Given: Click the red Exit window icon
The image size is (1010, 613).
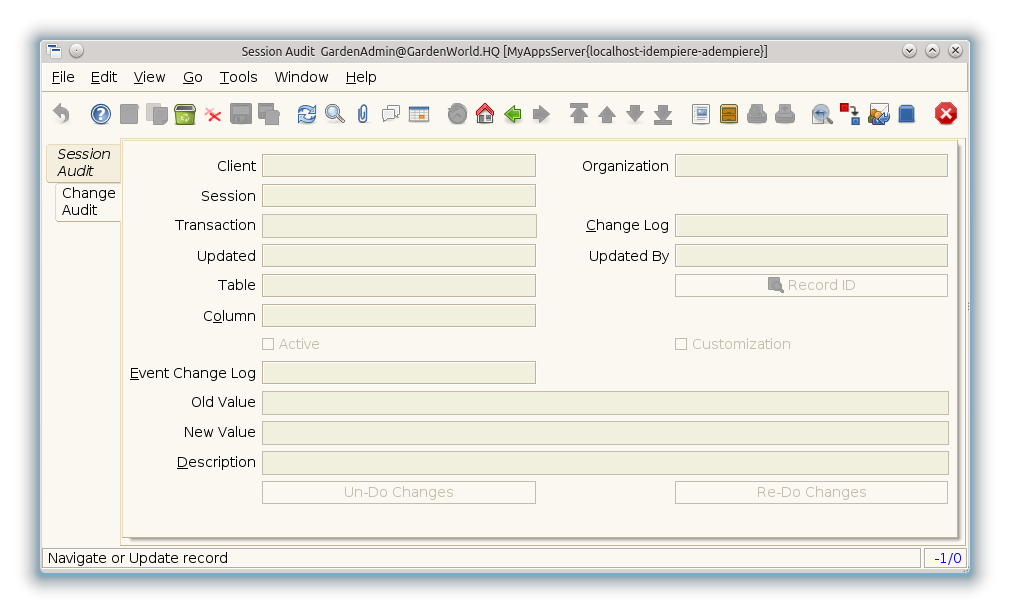Looking at the screenshot, I should tap(946, 114).
